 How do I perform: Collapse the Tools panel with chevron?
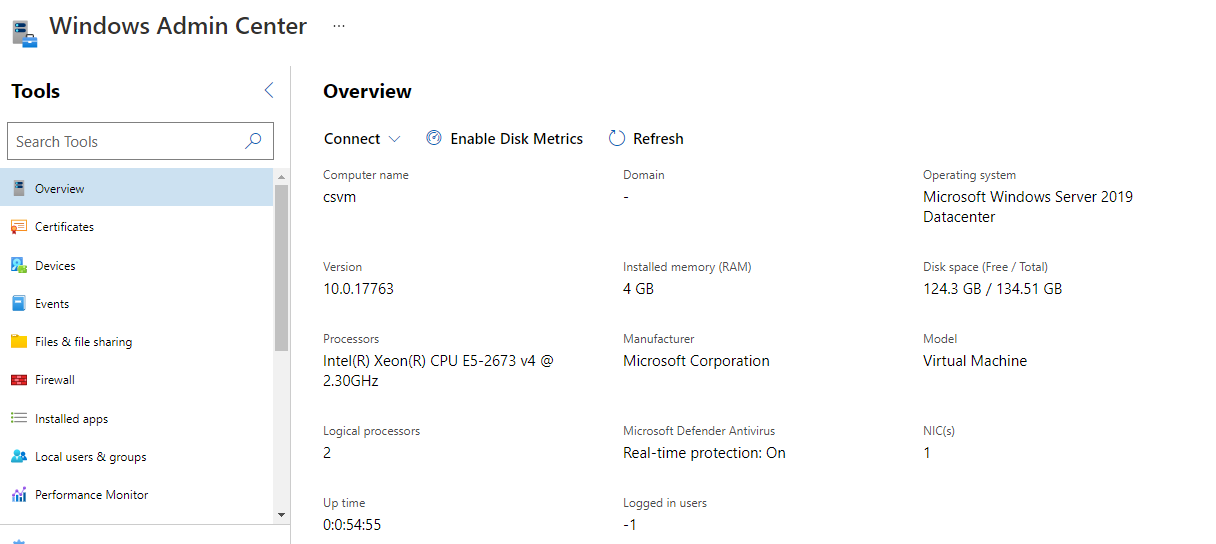pyautogui.click(x=268, y=91)
